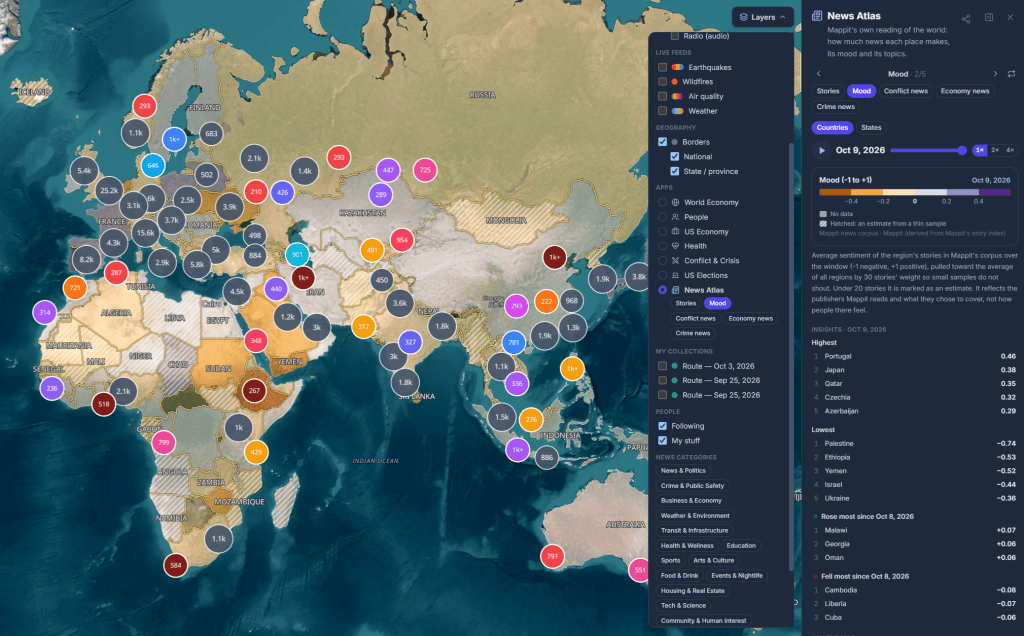Uncheck National borders
The image size is (1024, 636).
675,157
